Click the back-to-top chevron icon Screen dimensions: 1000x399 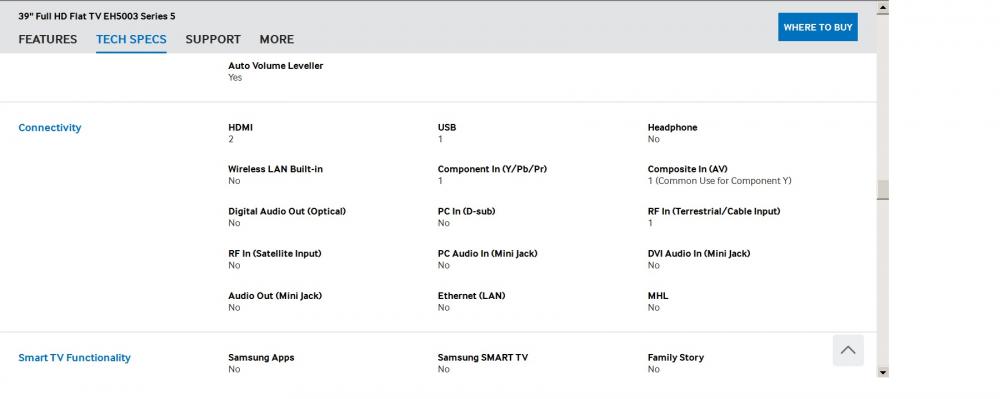(848, 350)
